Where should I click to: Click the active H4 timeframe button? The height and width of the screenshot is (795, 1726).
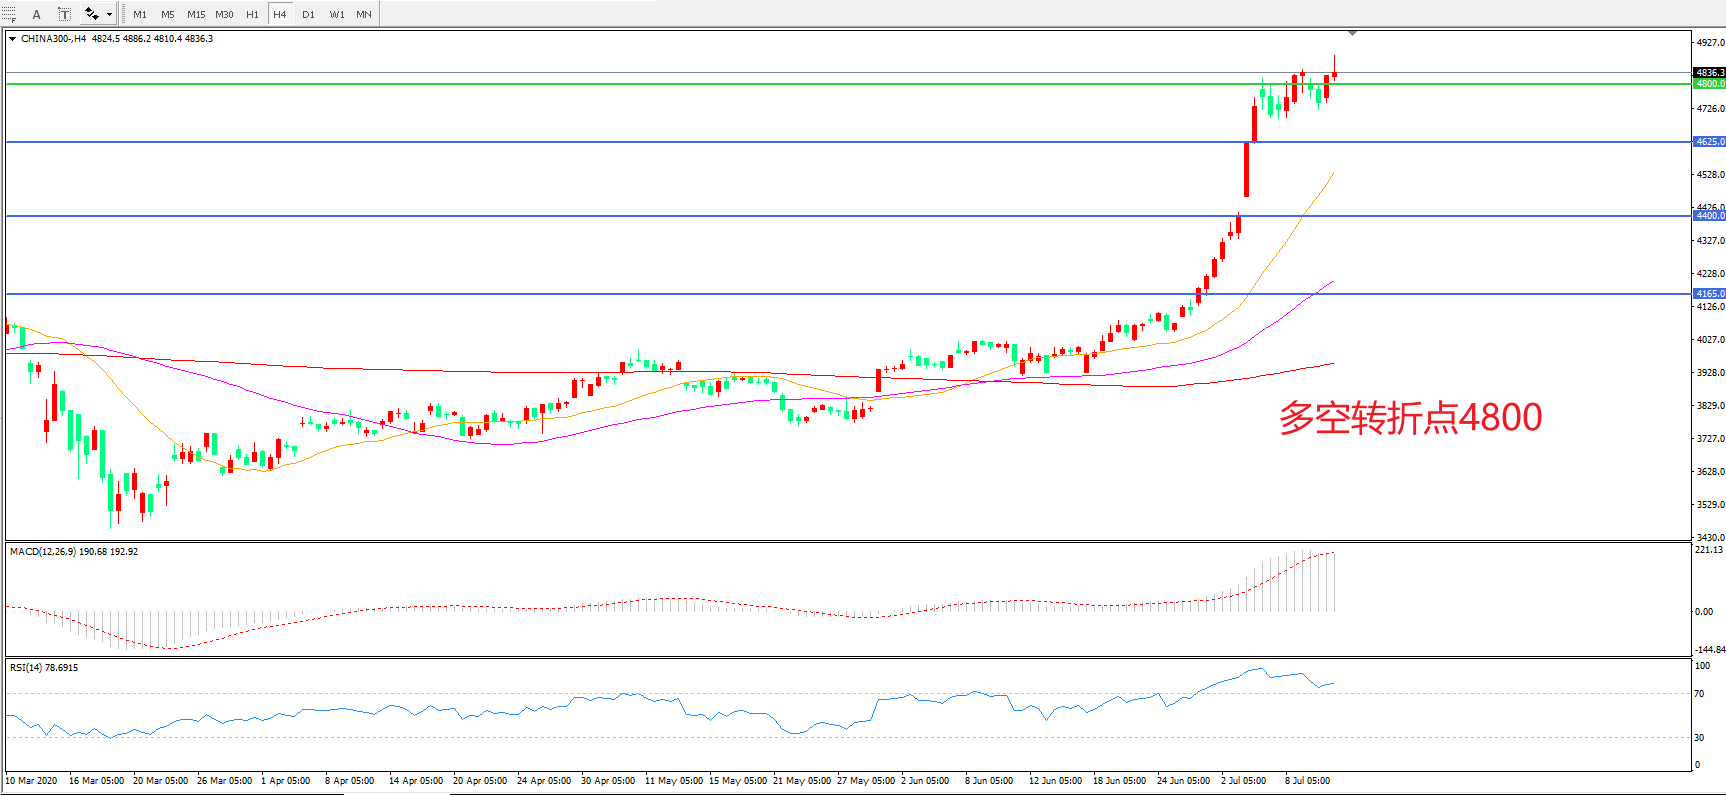pyautogui.click(x=280, y=14)
